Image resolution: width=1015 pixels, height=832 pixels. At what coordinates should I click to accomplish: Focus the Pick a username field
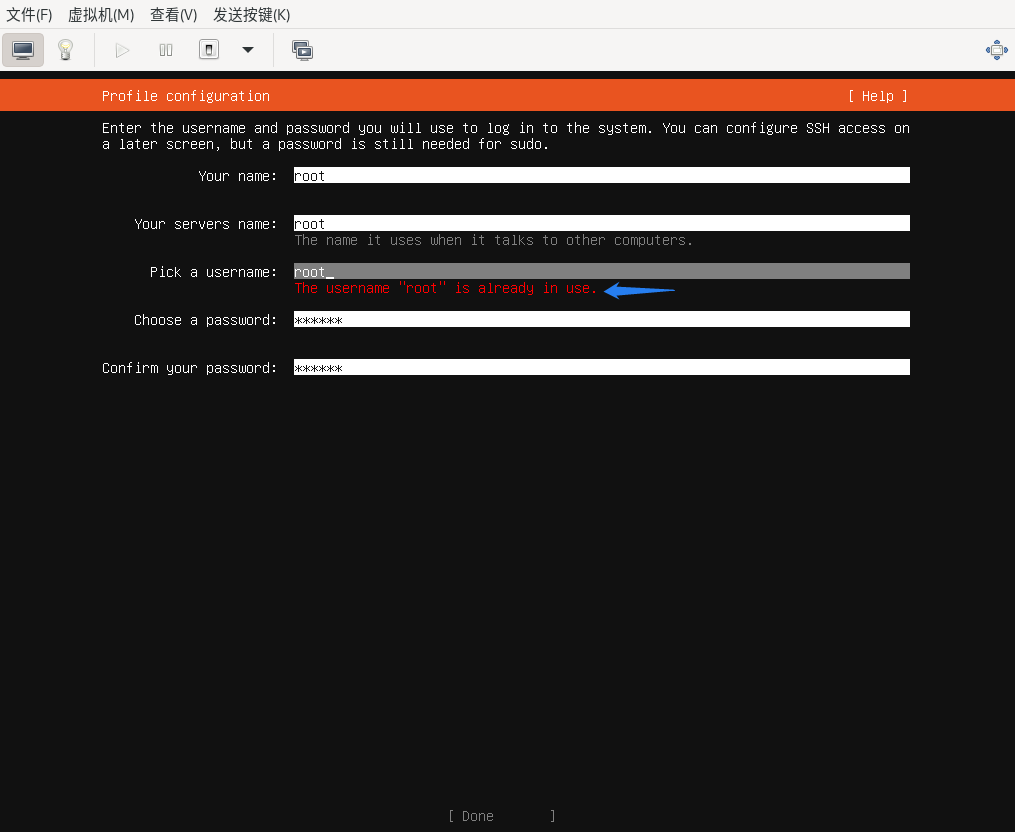point(601,271)
